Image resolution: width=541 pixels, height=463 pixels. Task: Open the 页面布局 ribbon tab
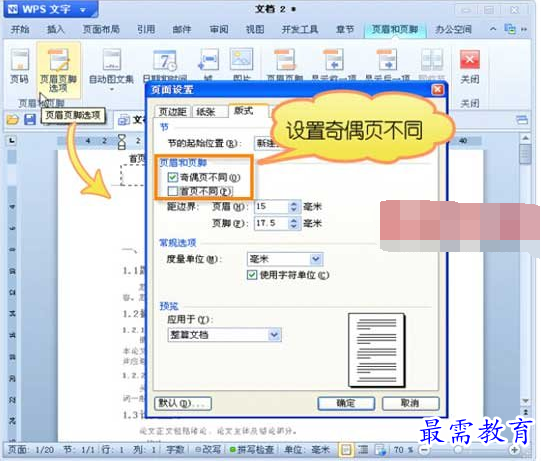coord(101,29)
